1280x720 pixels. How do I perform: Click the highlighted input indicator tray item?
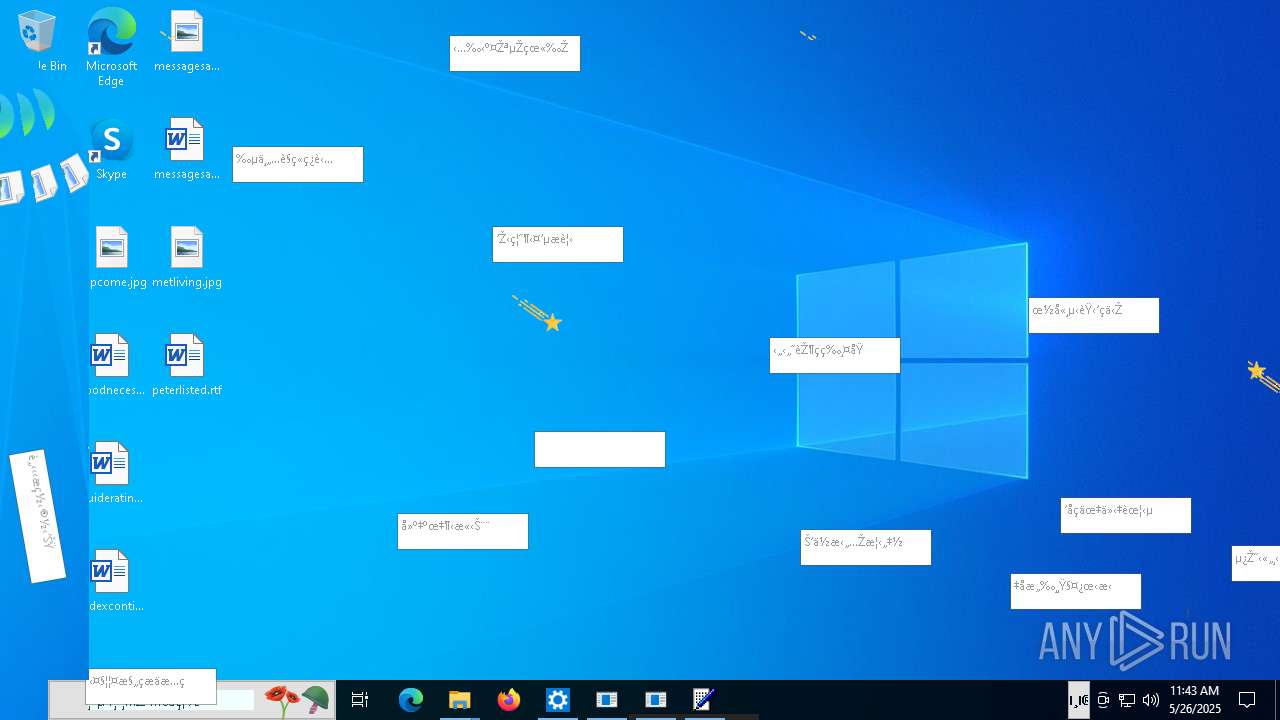click(1079, 700)
